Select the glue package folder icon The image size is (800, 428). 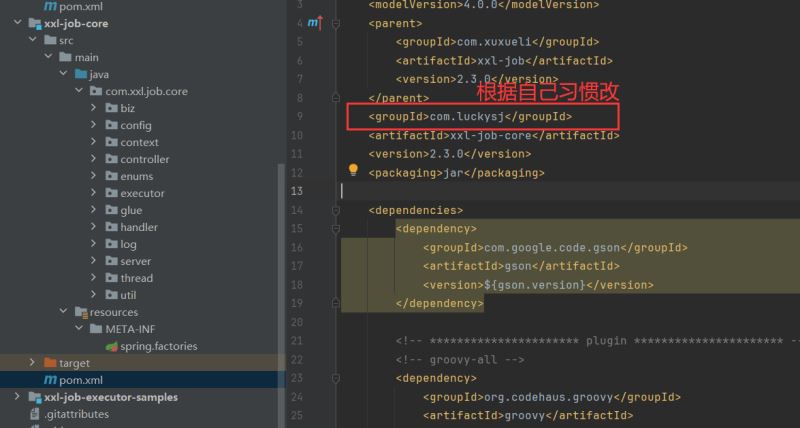point(112,210)
